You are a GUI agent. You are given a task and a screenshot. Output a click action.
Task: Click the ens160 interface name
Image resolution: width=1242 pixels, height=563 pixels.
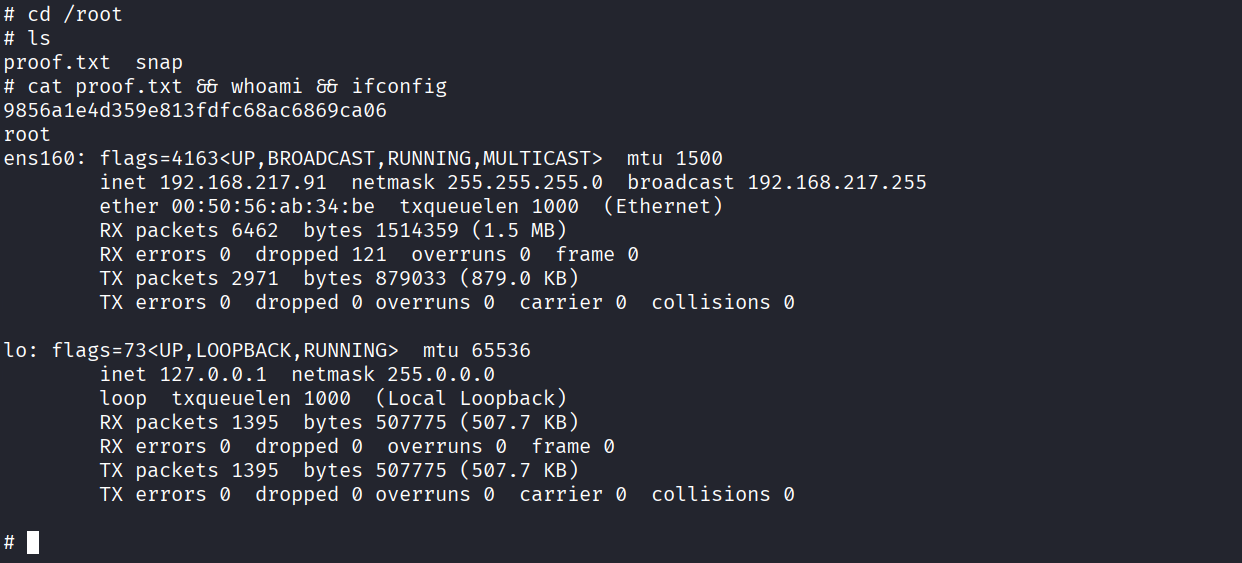[x=39, y=159]
